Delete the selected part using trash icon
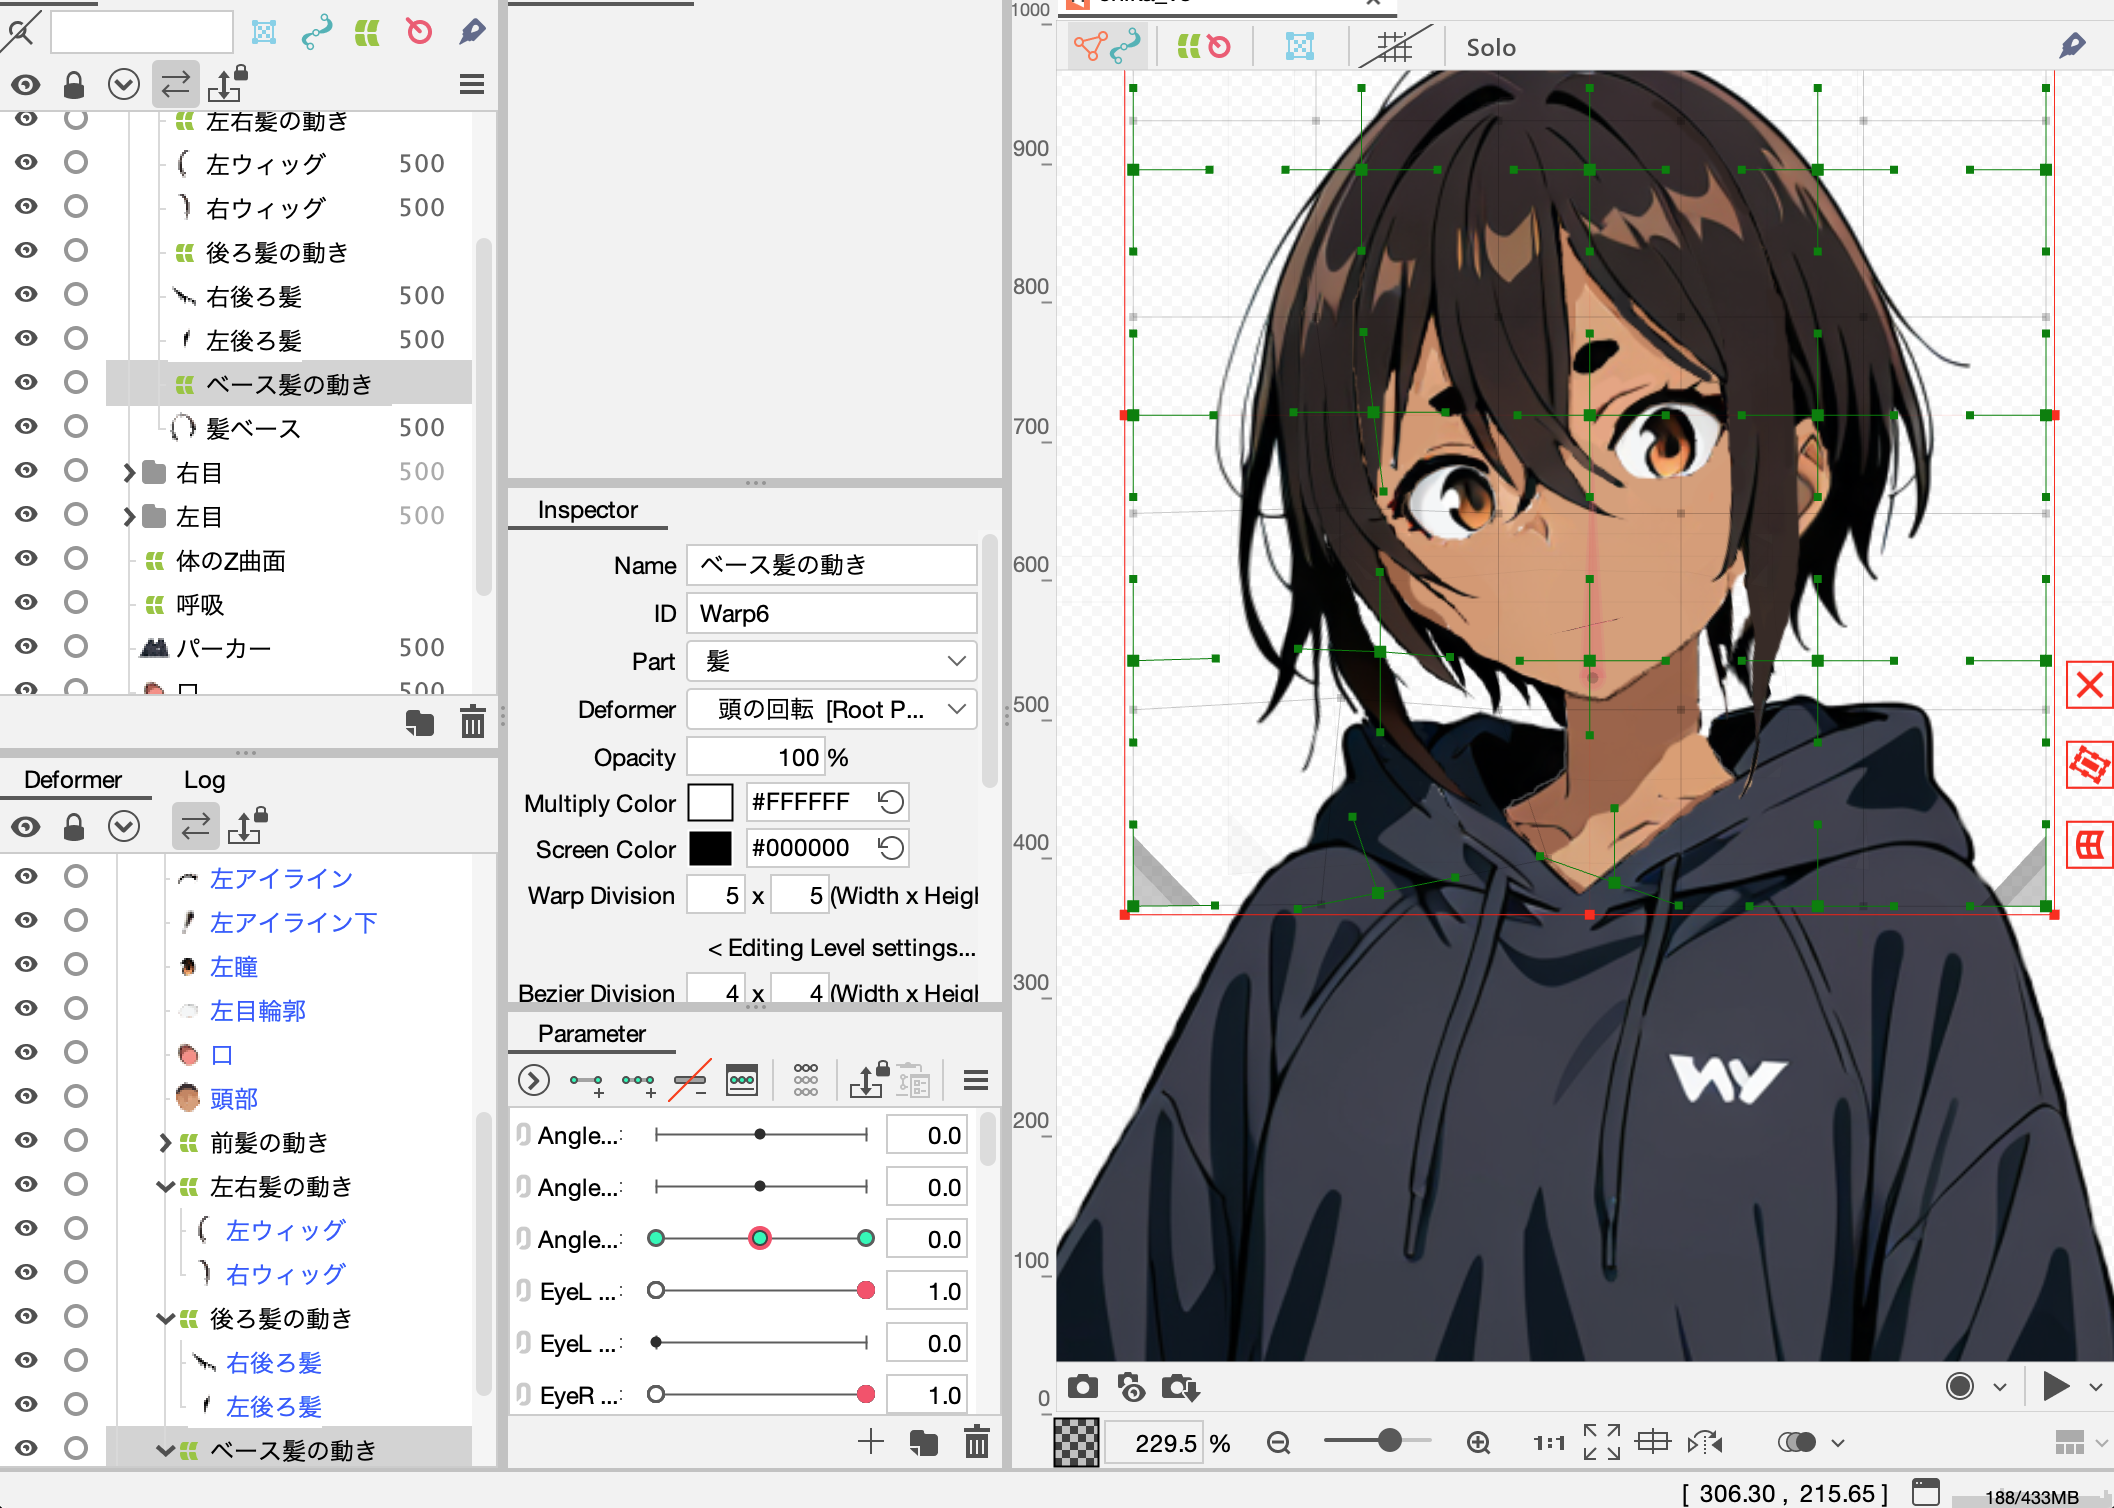Image resolution: width=2114 pixels, height=1508 pixels. click(472, 722)
